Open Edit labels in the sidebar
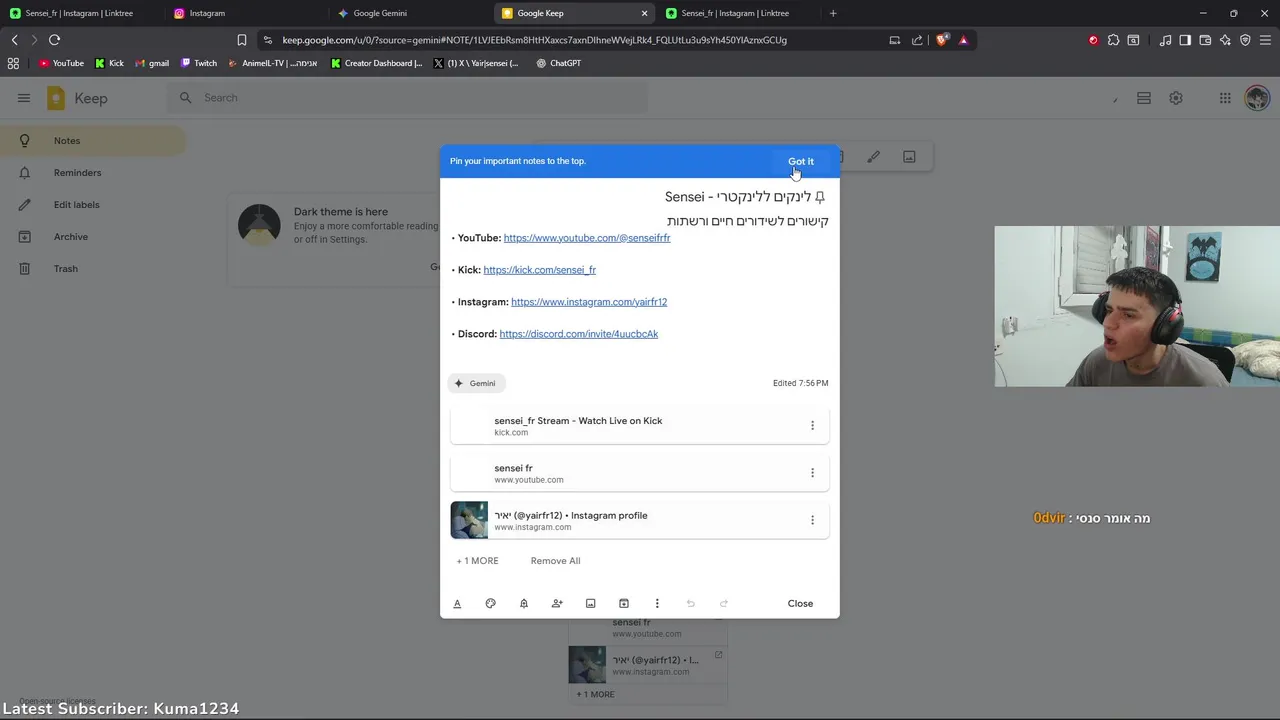This screenshot has width=1280, height=720. point(92,205)
